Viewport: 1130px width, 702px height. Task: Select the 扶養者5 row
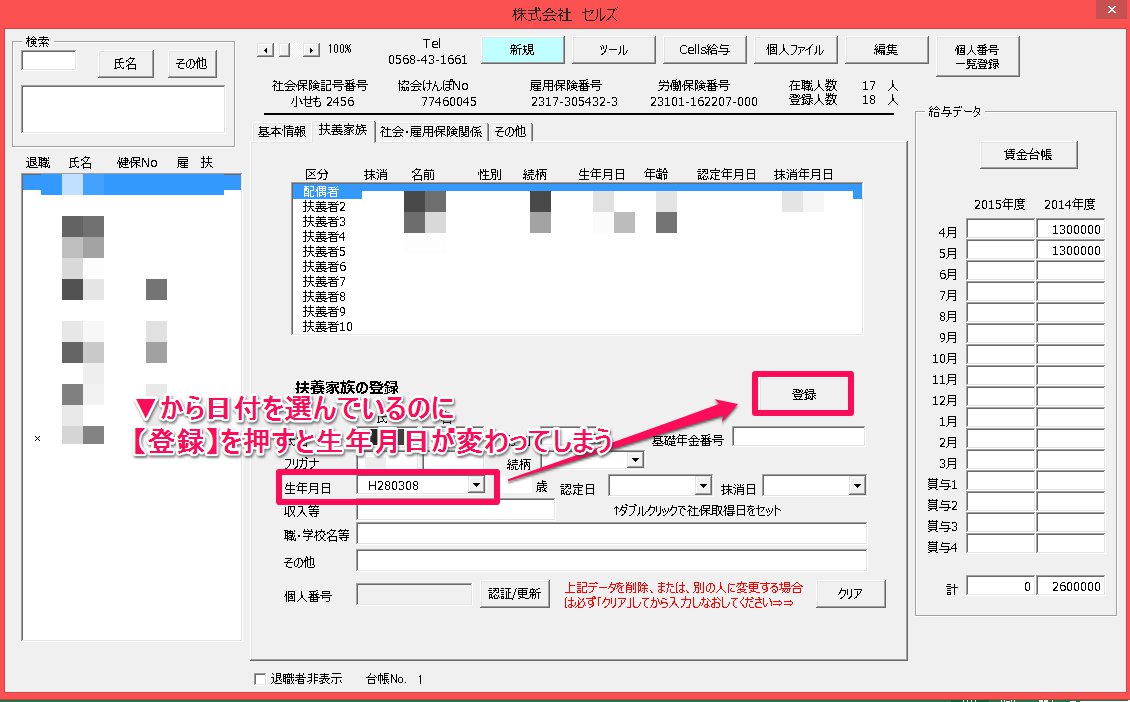(x=577, y=252)
